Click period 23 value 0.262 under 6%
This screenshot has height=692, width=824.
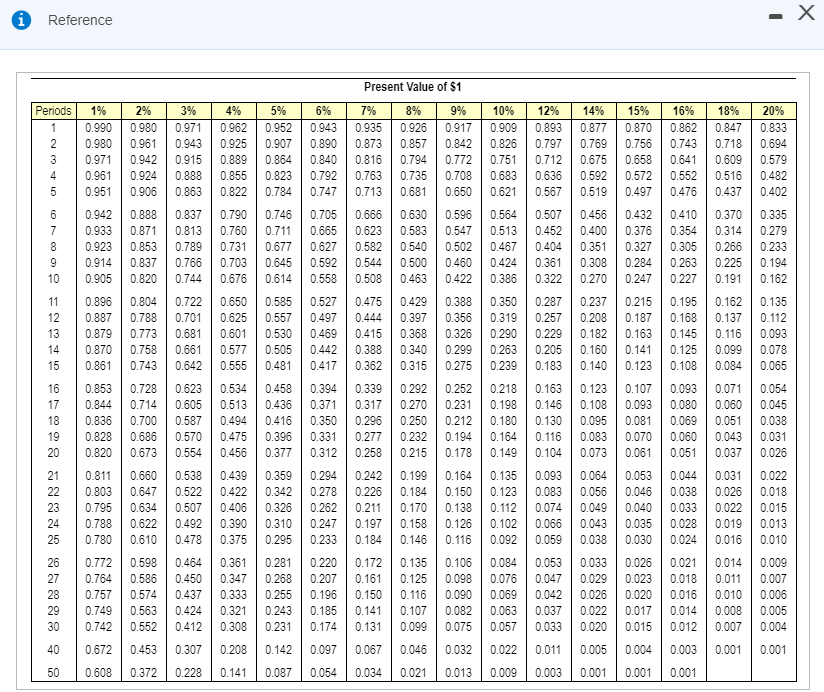[324, 508]
